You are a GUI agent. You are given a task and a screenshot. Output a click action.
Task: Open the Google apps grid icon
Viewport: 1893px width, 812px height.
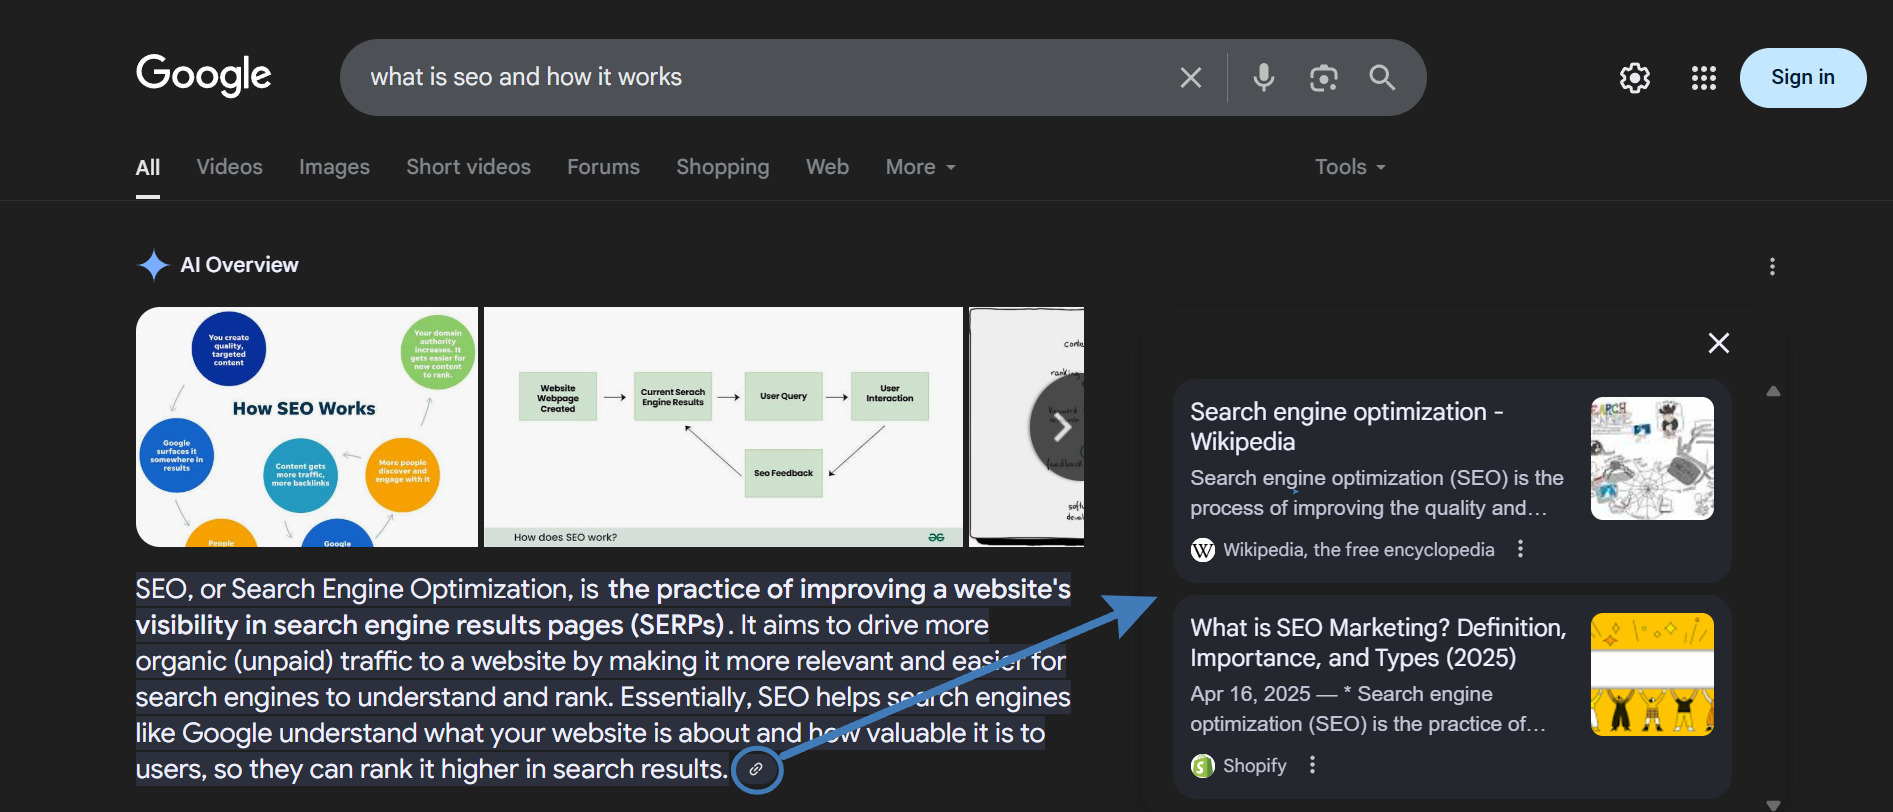click(x=1704, y=78)
